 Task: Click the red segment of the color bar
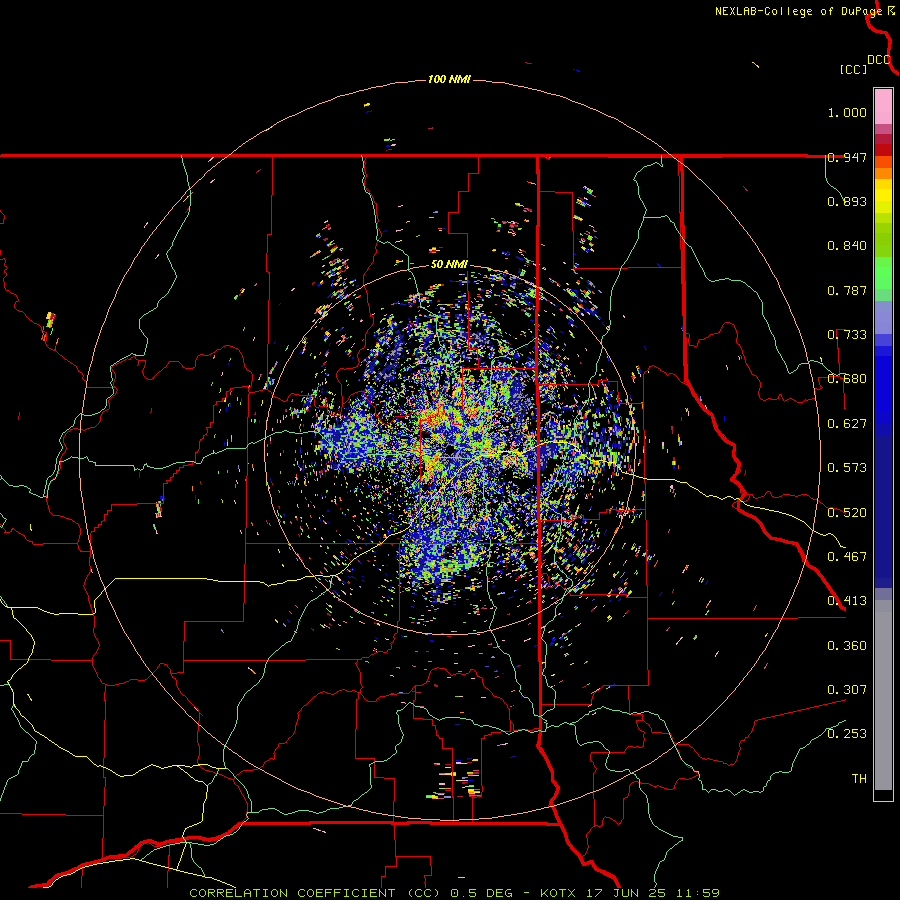[x=883, y=150]
